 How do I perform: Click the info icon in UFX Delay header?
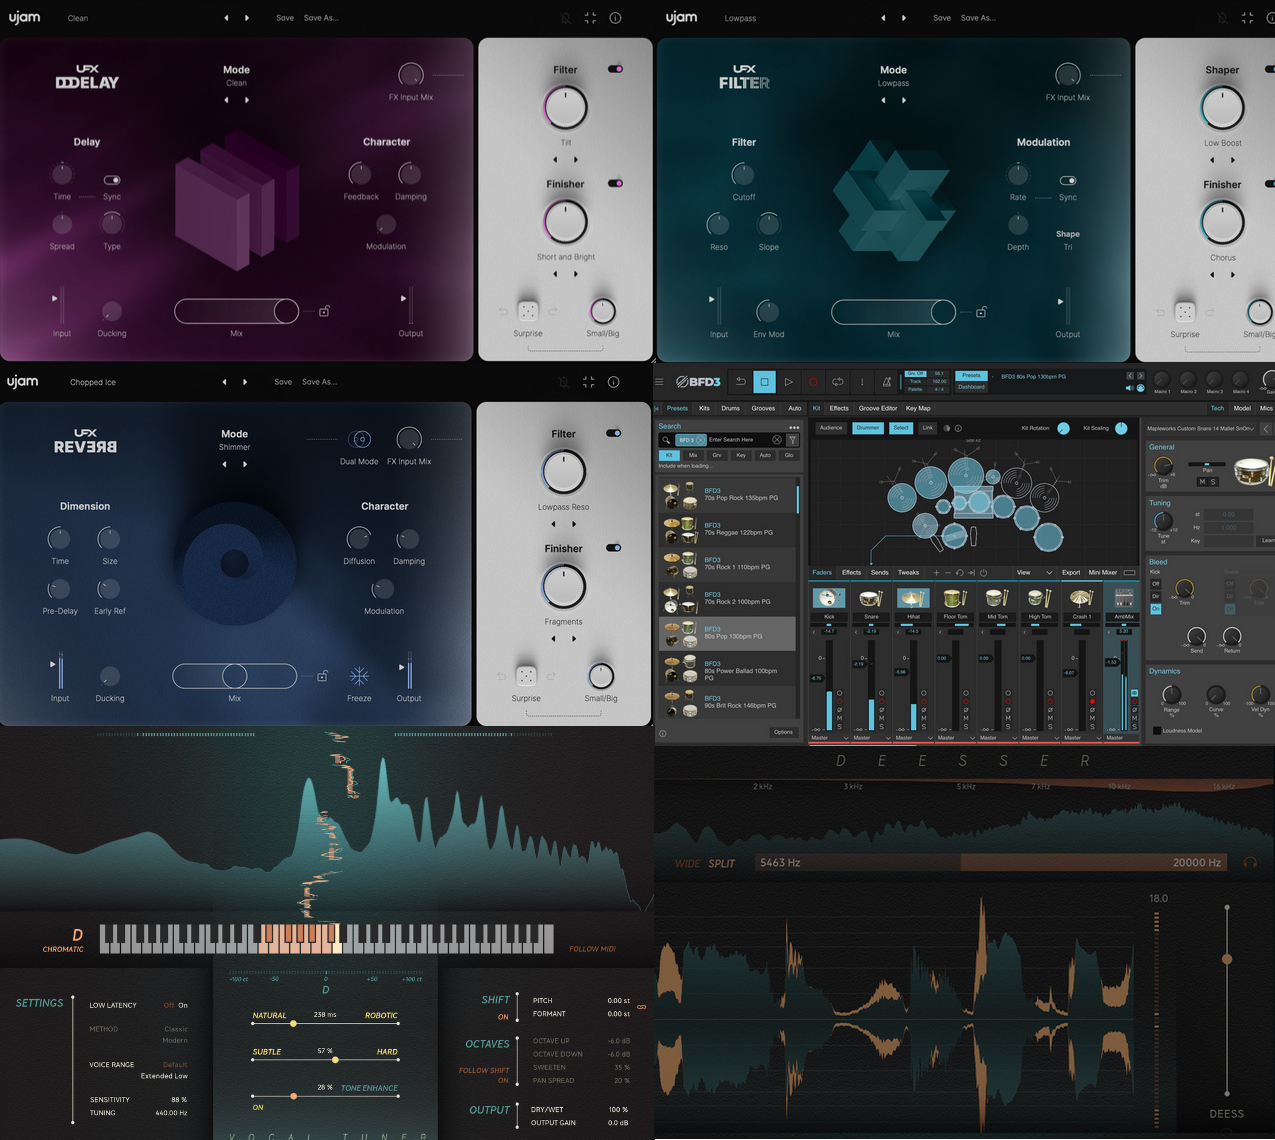click(615, 18)
